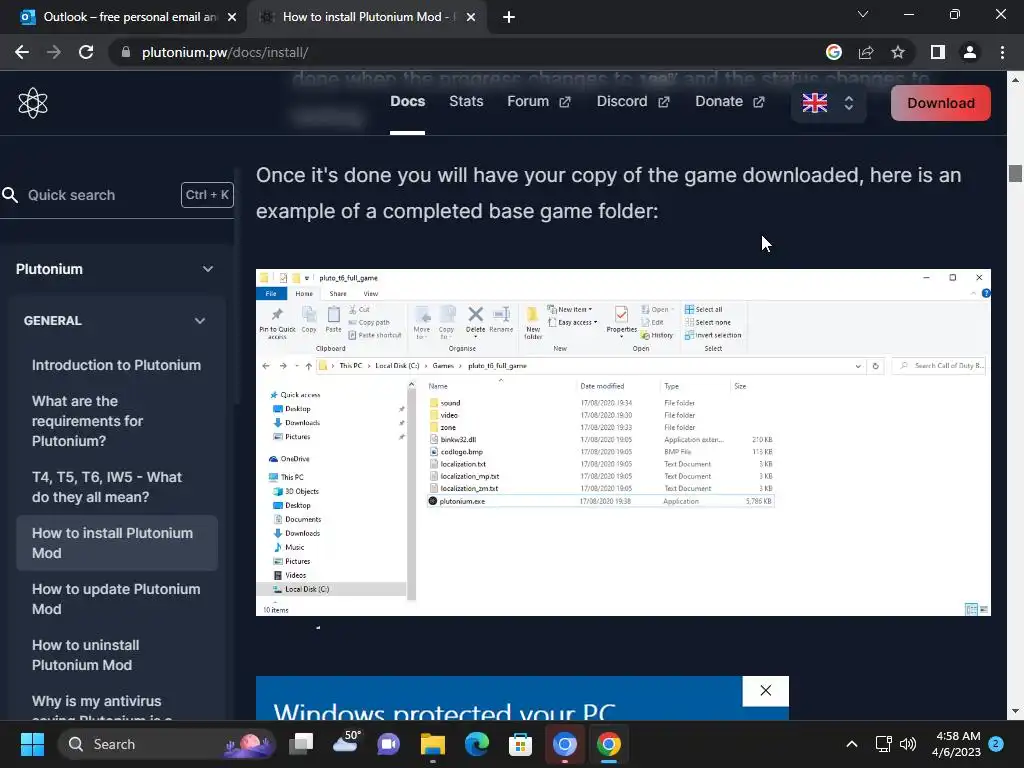Show hidden system tray icons
This screenshot has height=768, width=1024.
click(852, 744)
